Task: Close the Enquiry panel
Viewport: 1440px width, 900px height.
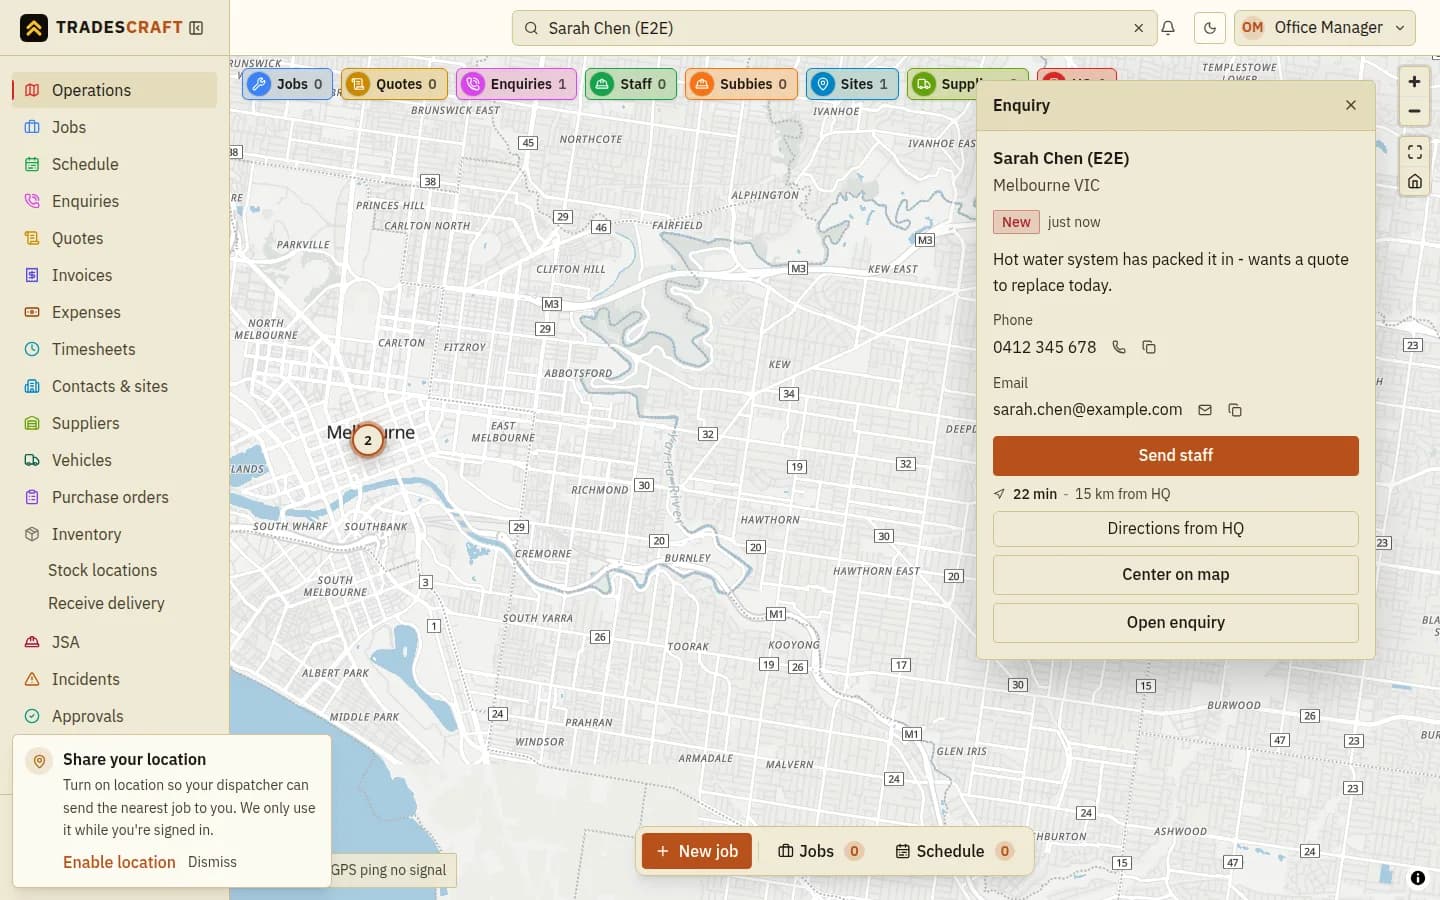Action: 1351,105
